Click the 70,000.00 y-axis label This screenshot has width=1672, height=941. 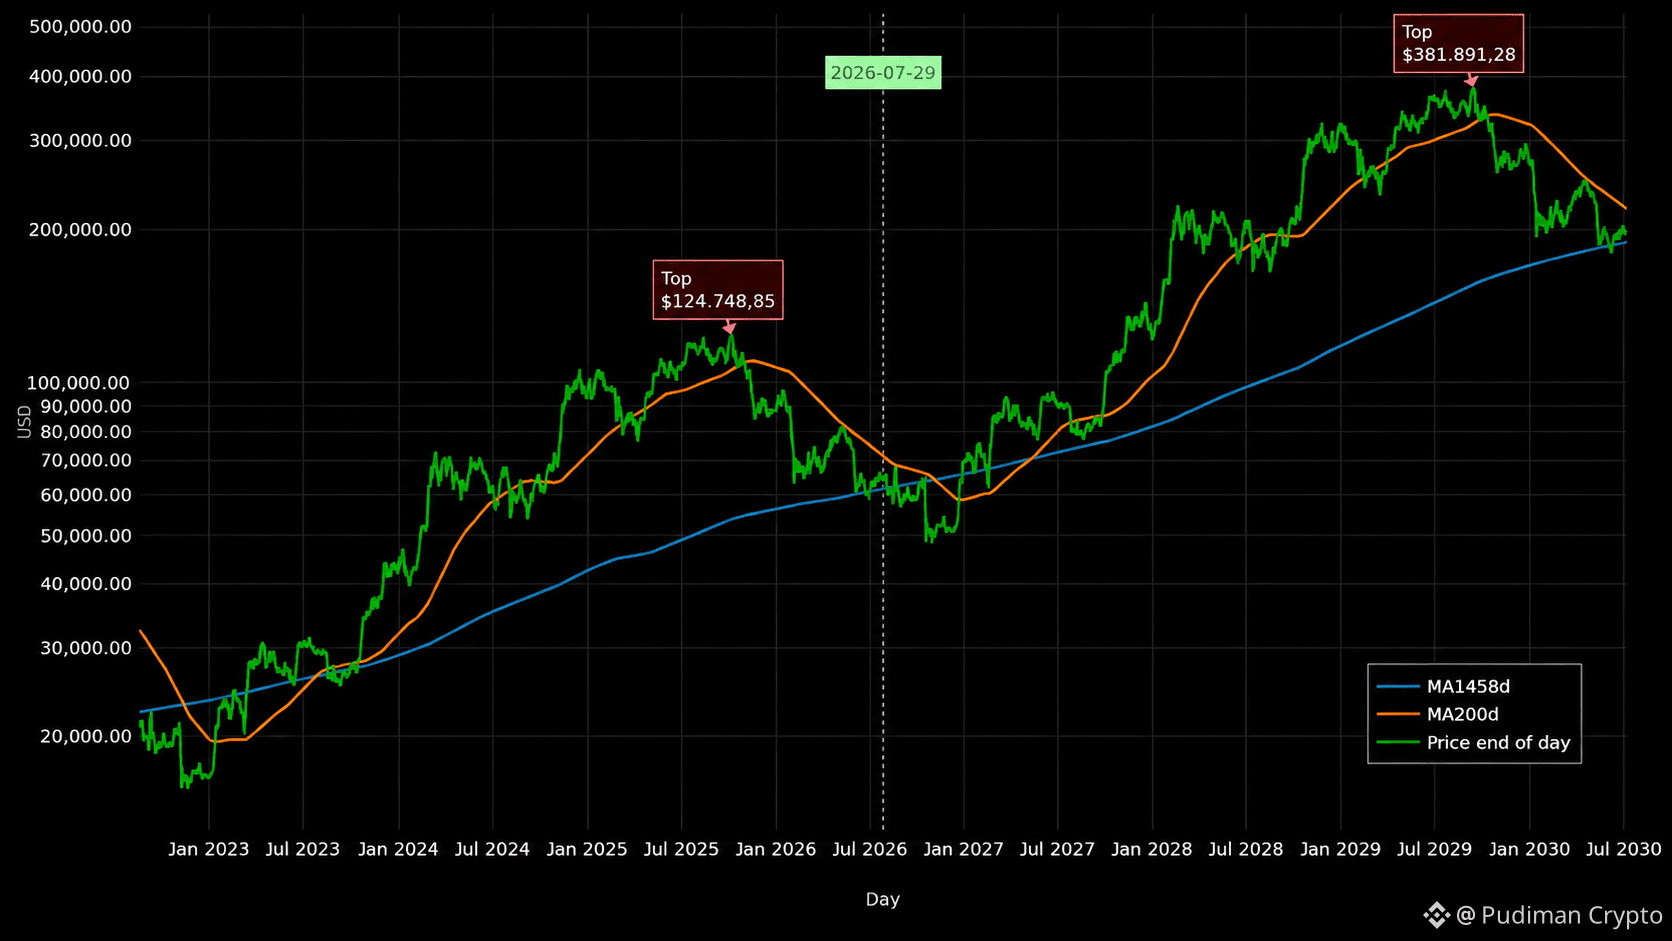tap(86, 460)
